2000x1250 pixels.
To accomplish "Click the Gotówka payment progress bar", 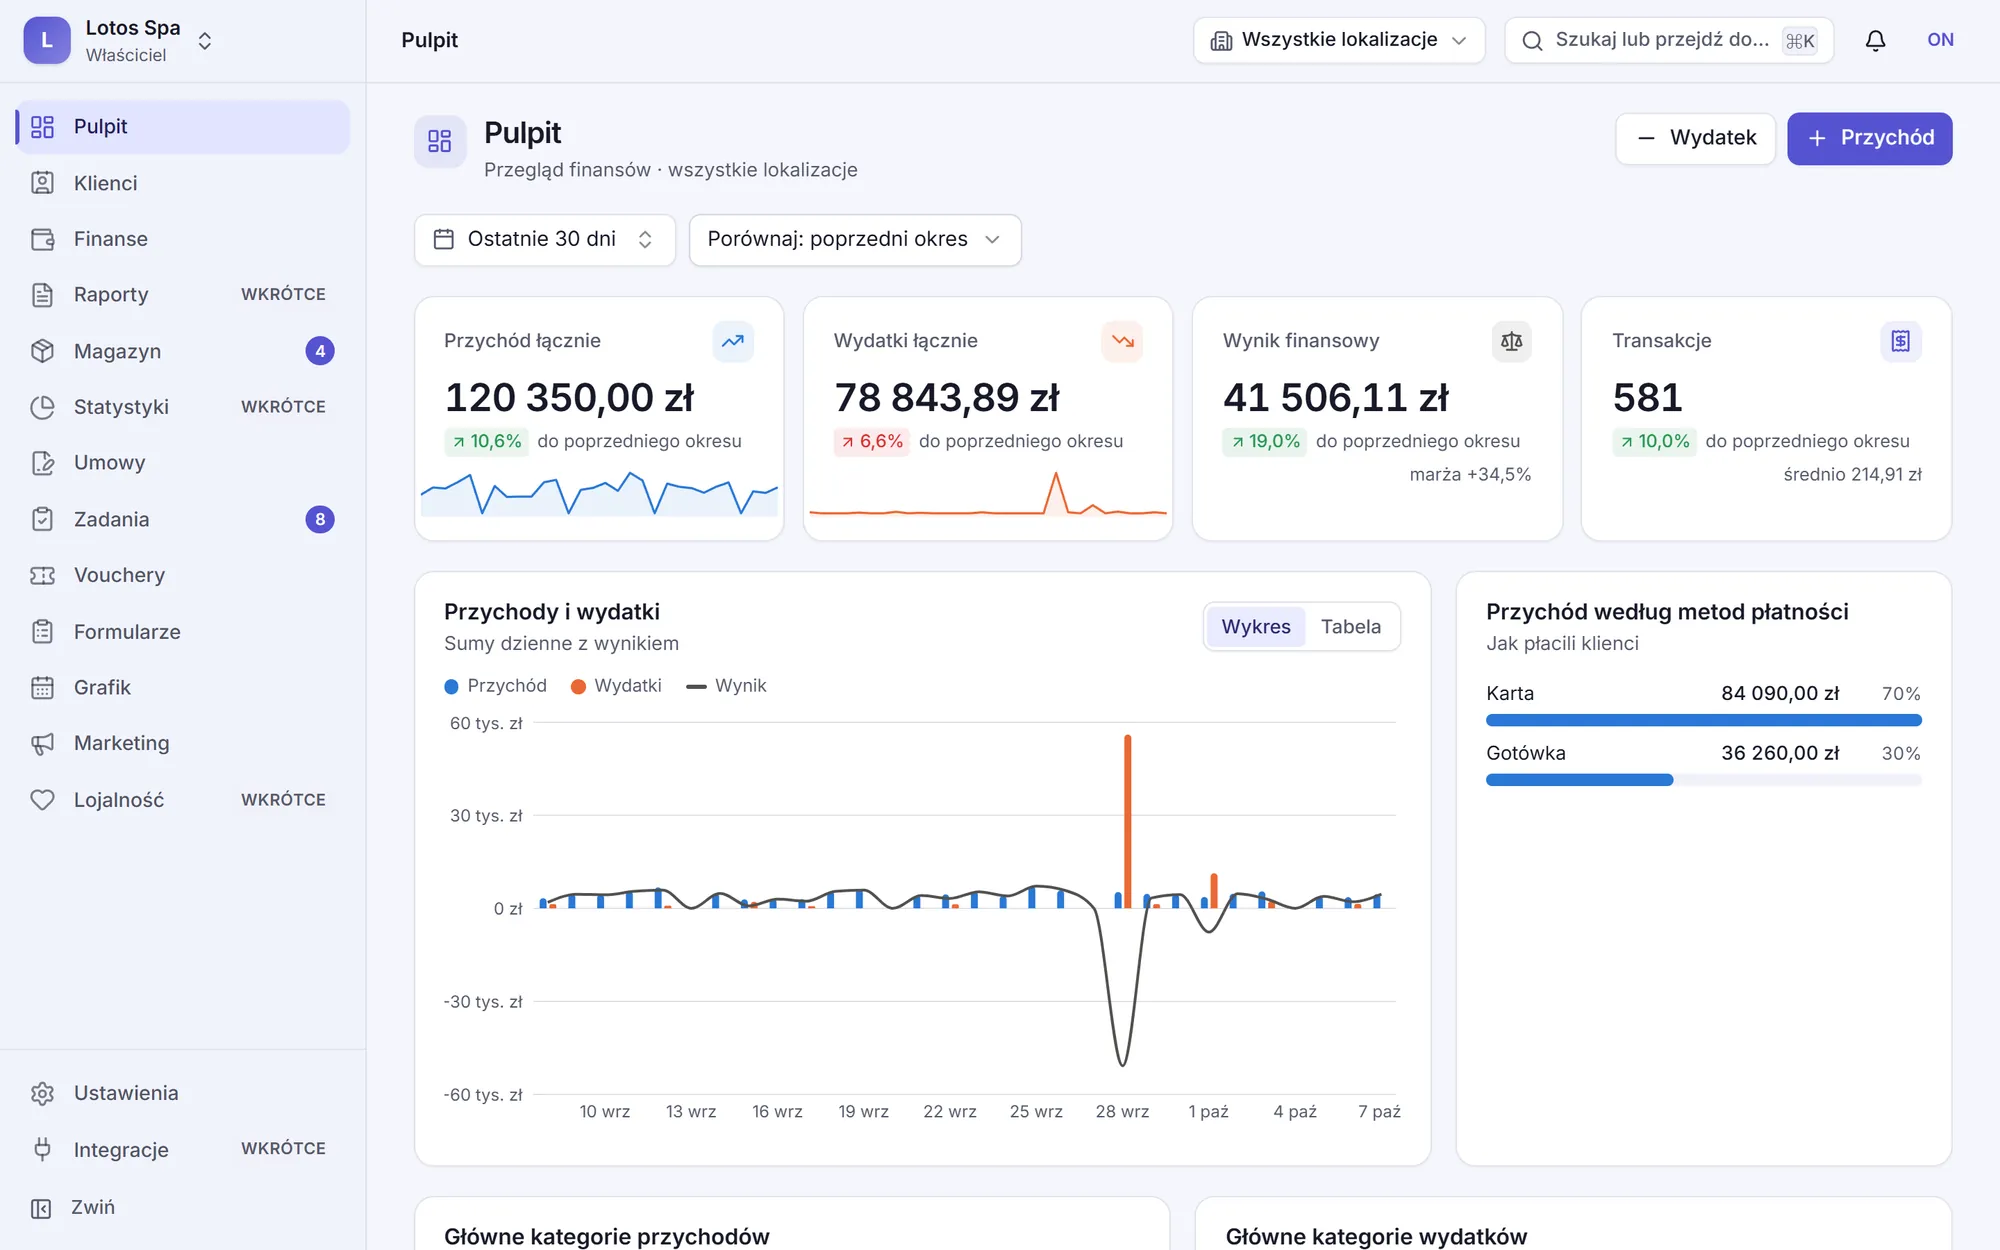I will 1704,780.
